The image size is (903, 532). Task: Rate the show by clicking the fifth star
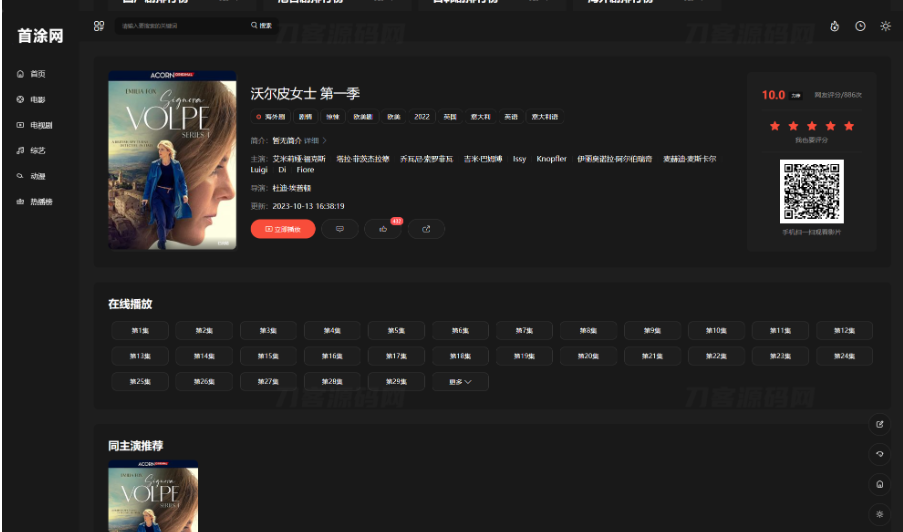pyautogui.click(x=849, y=126)
